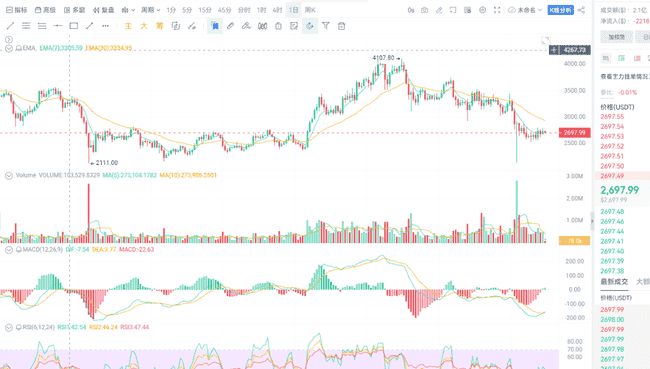650x369 pixels.
Task: Collapse the RSI indicator panel
Action: (x=9, y=328)
